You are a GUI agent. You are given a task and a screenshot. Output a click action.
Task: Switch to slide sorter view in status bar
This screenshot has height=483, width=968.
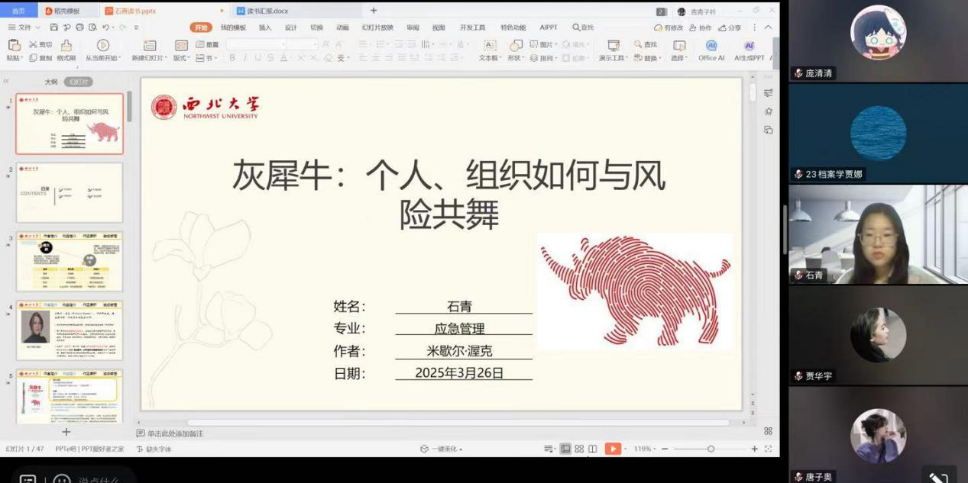[x=579, y=449]
